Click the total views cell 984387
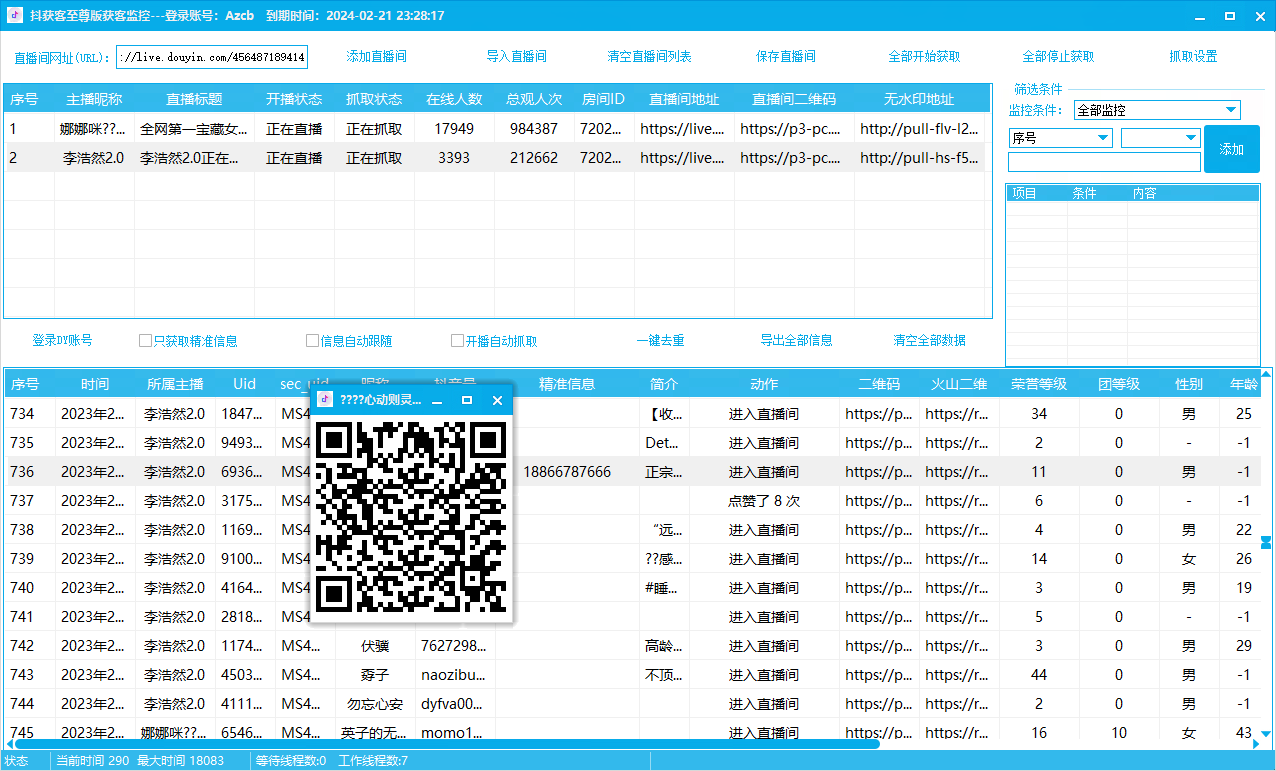This screenshot has width=1276, height=771. click(x=534, y=129)
